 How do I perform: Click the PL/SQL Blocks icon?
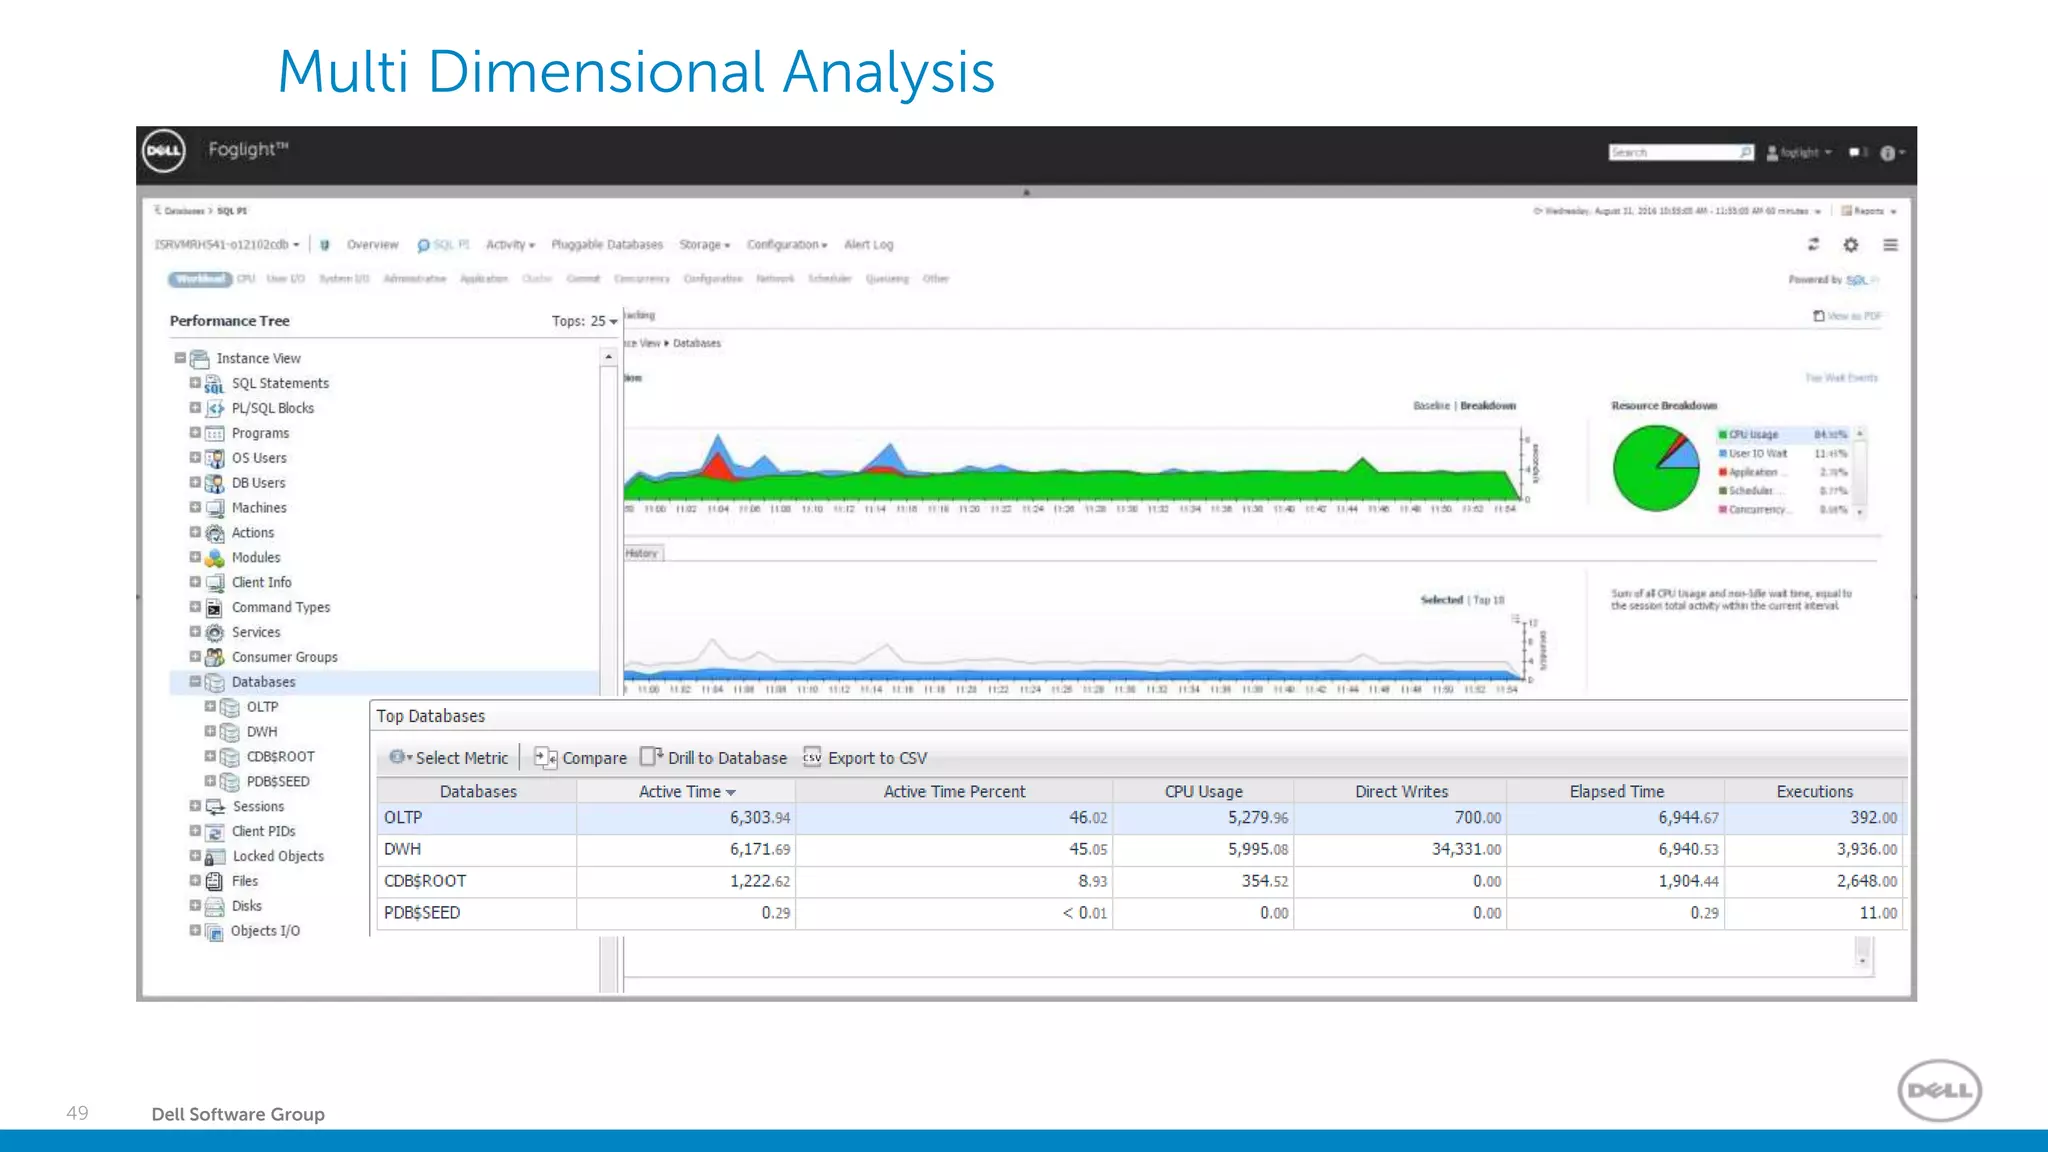[214, 408]
